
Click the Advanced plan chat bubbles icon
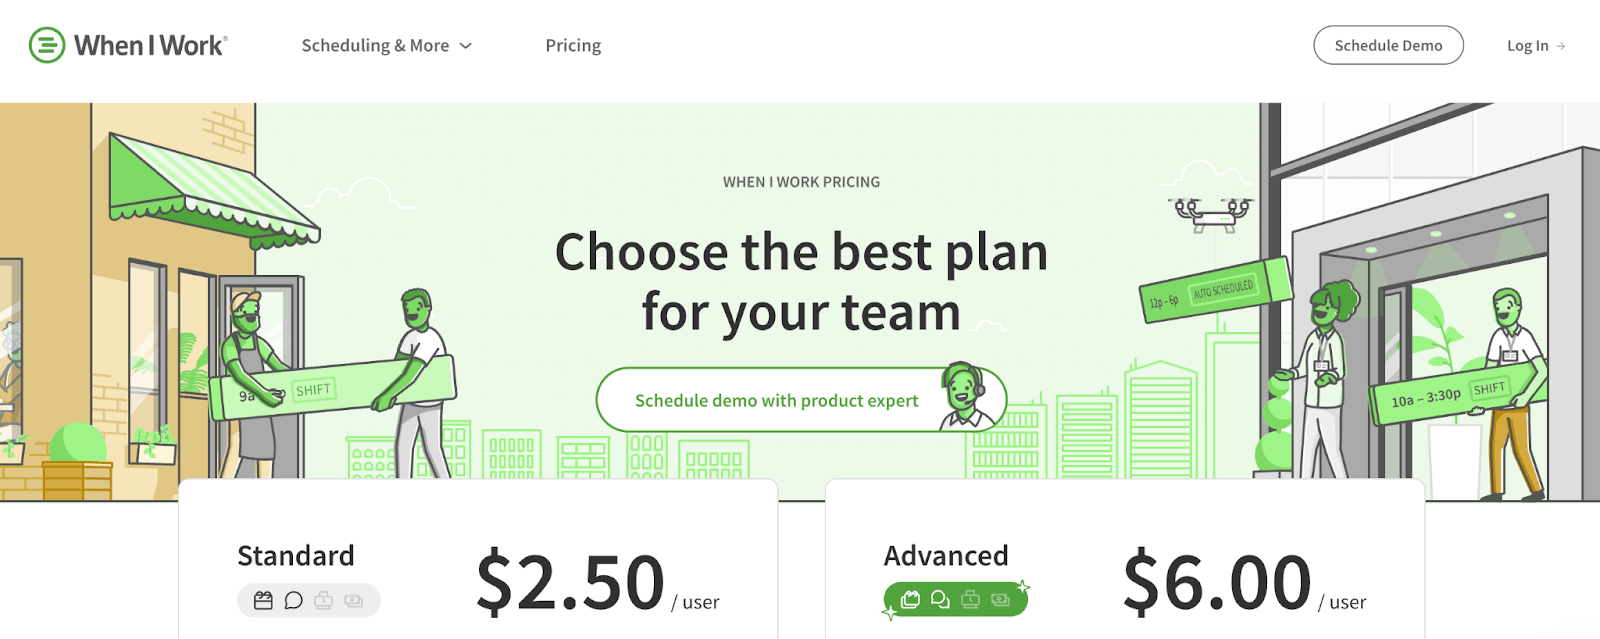pos(940,599)
